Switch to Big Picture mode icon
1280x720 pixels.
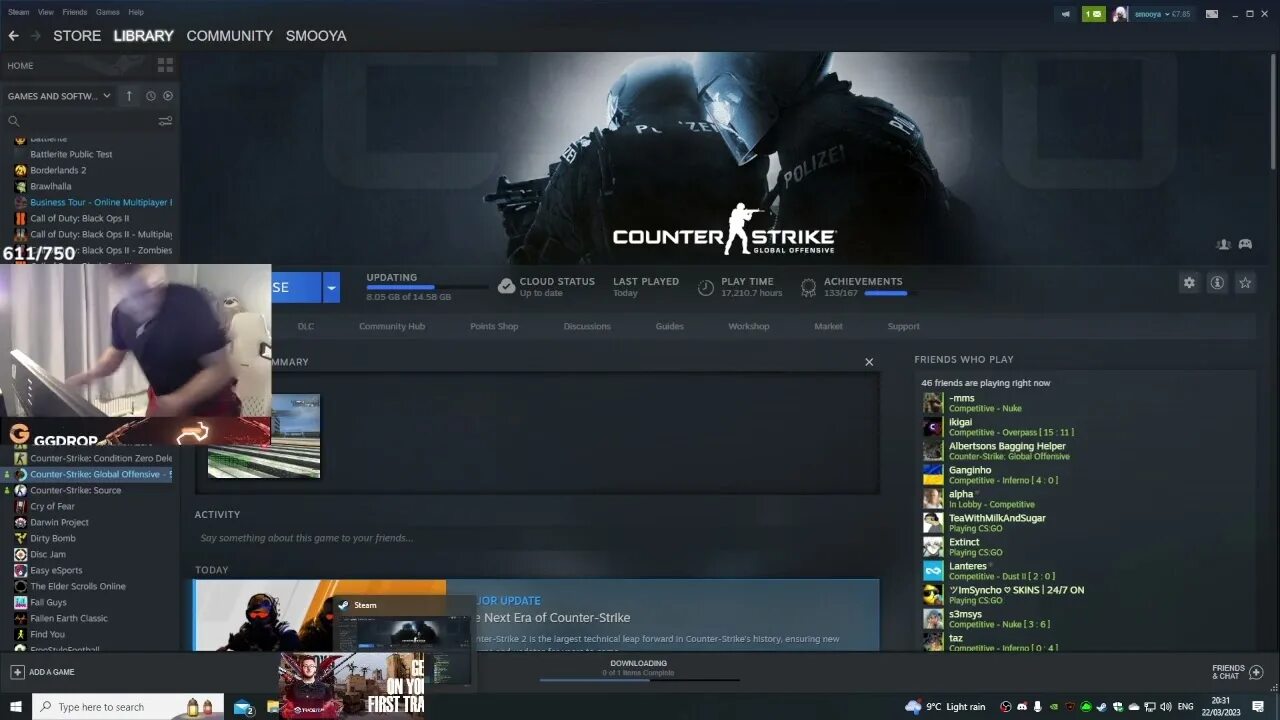1212,14
